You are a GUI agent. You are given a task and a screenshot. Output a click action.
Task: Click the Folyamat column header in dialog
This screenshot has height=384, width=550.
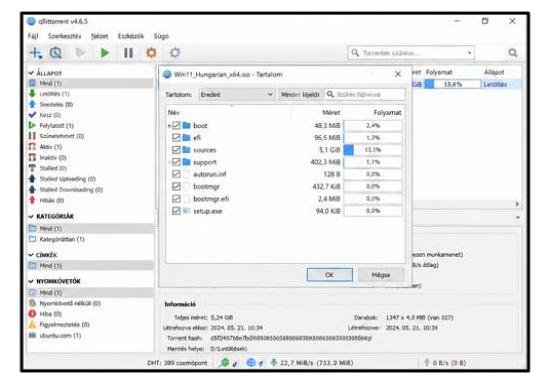(387, 113)
